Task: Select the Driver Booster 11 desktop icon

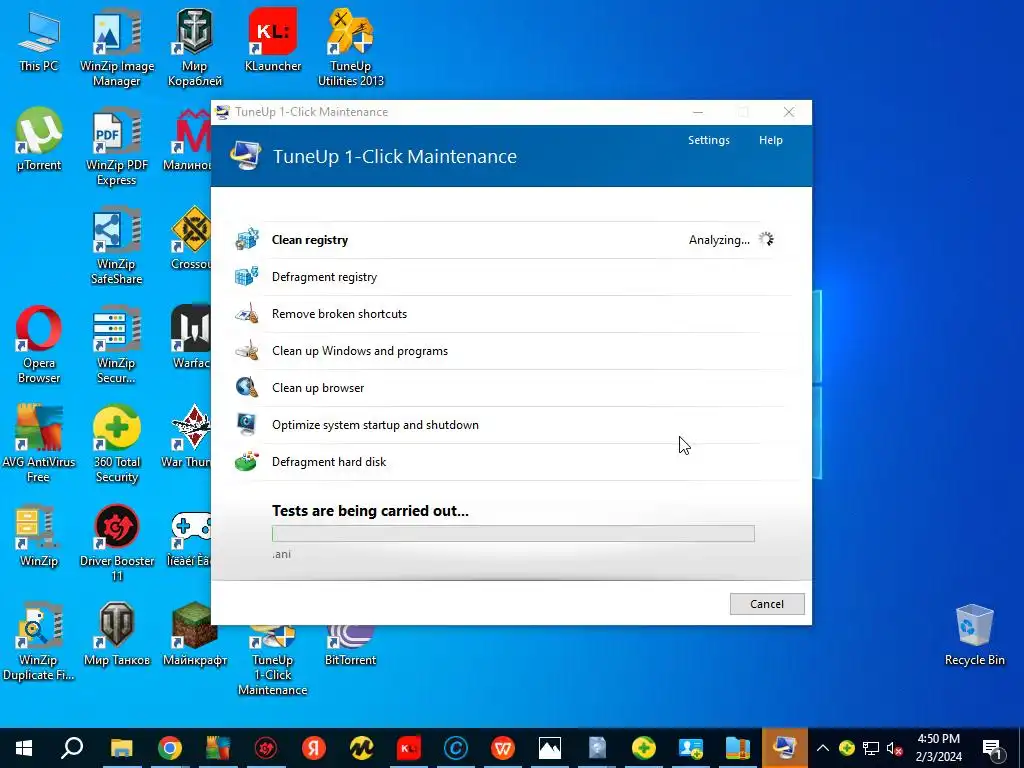Action: pyautogui.click(x=117, y=543)
